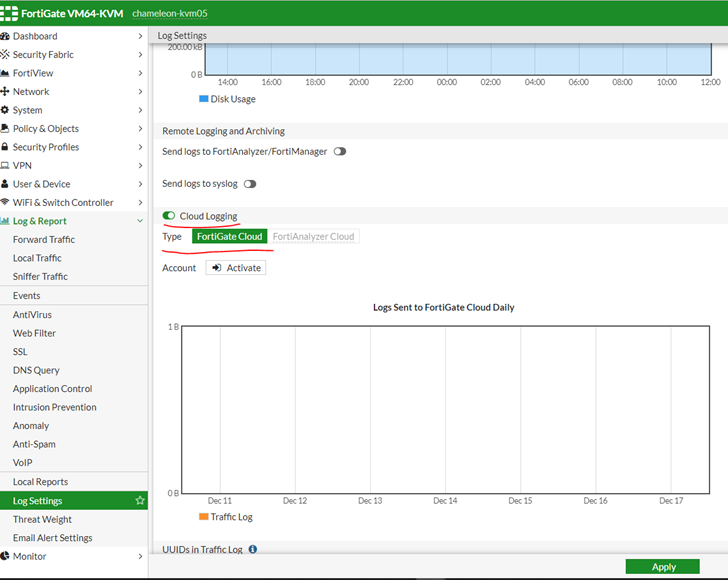Click the Network icon in sidebar

5,92
